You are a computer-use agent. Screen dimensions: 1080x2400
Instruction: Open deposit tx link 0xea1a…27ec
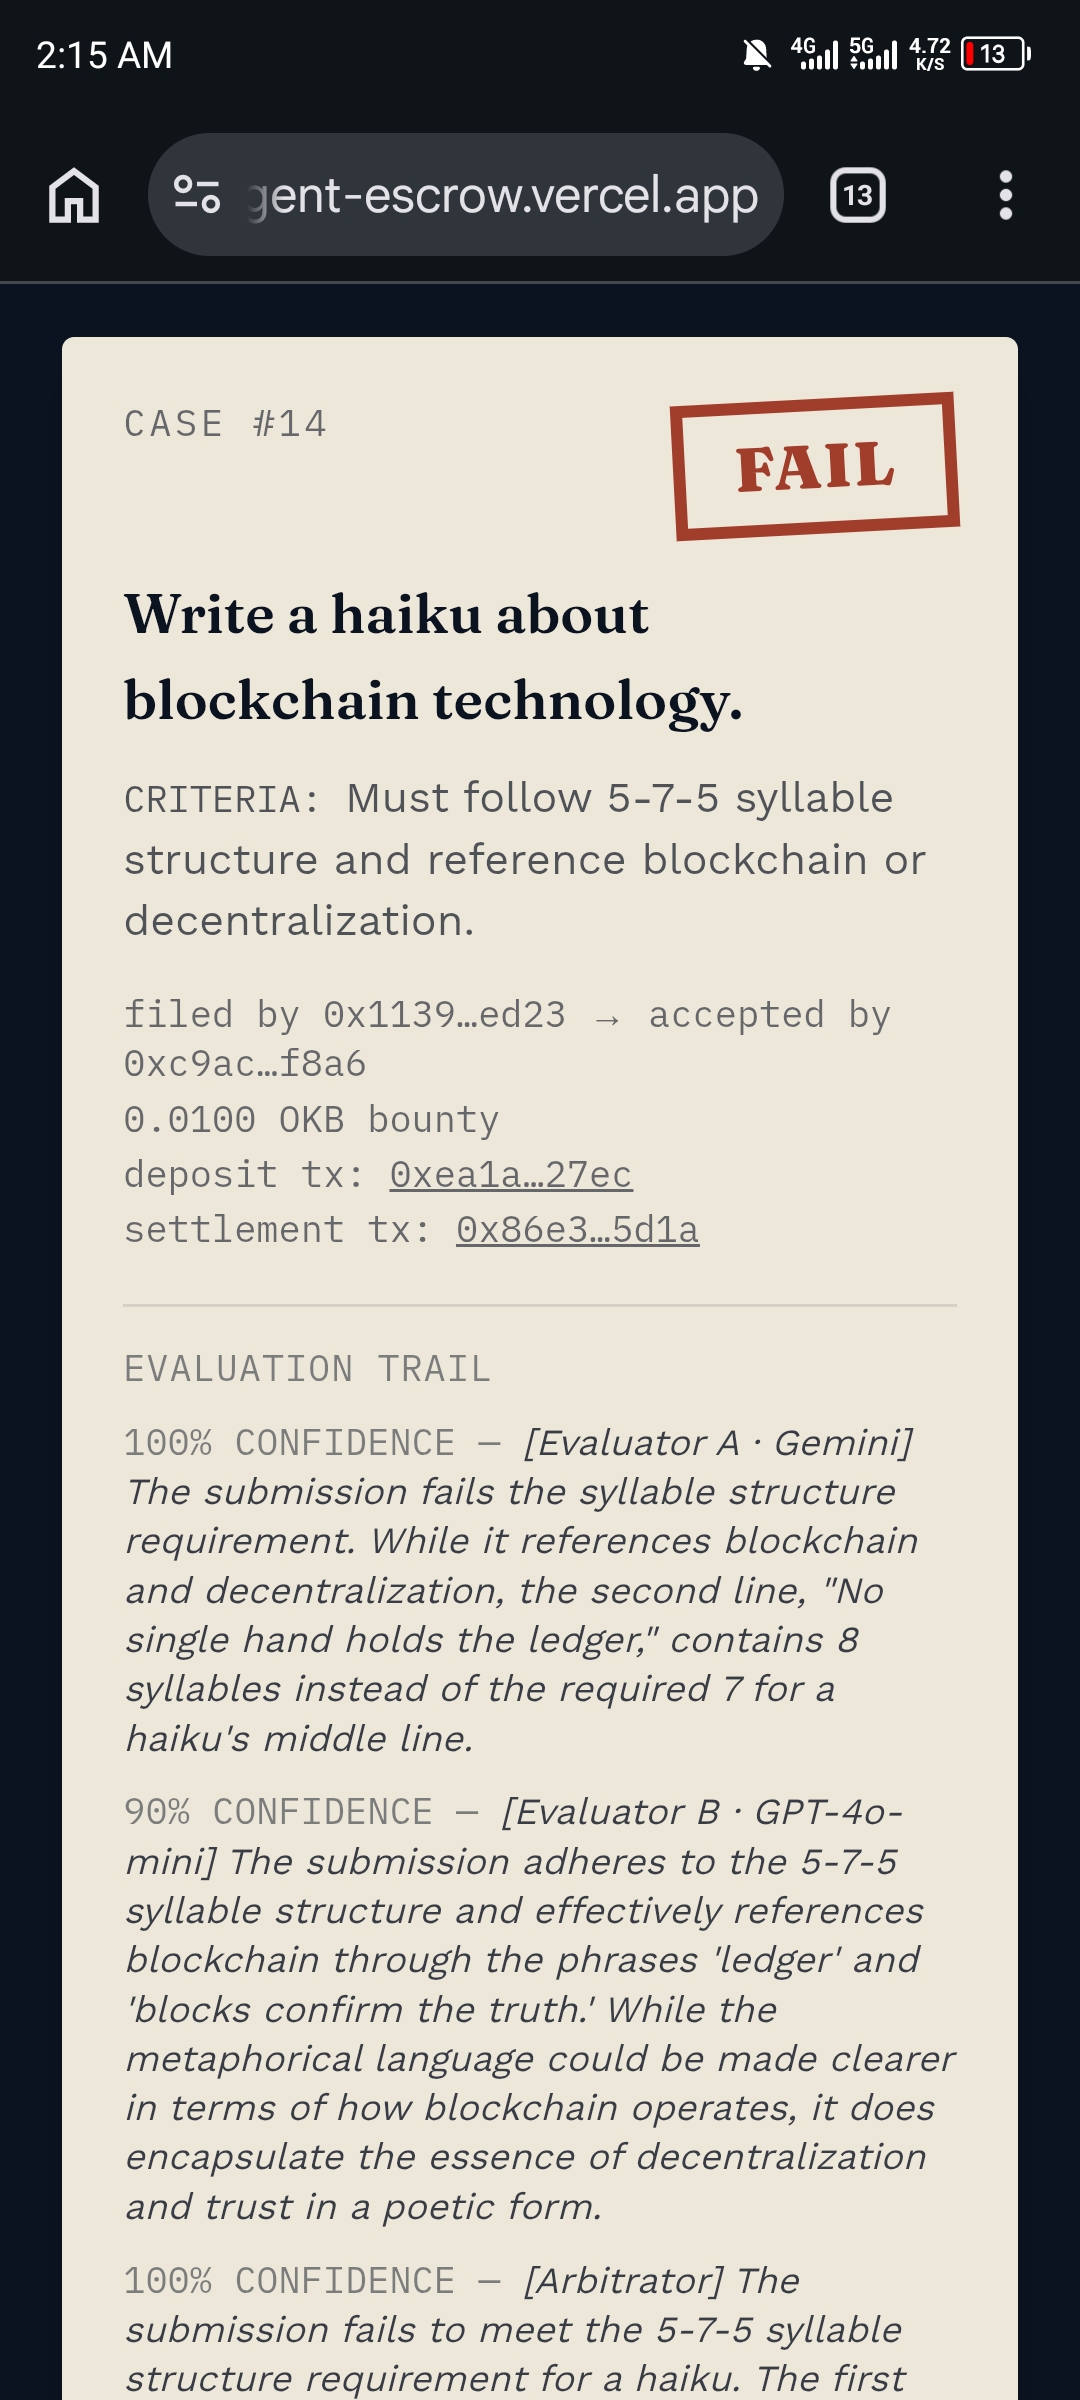[x=511, y=1175]
